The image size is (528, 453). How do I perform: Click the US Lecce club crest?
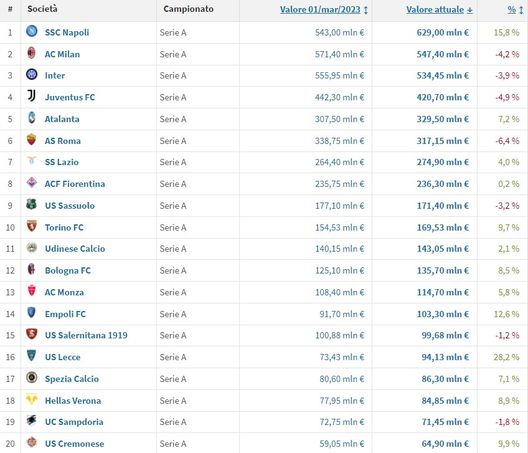pyautogui.click(x=31, y=356)
